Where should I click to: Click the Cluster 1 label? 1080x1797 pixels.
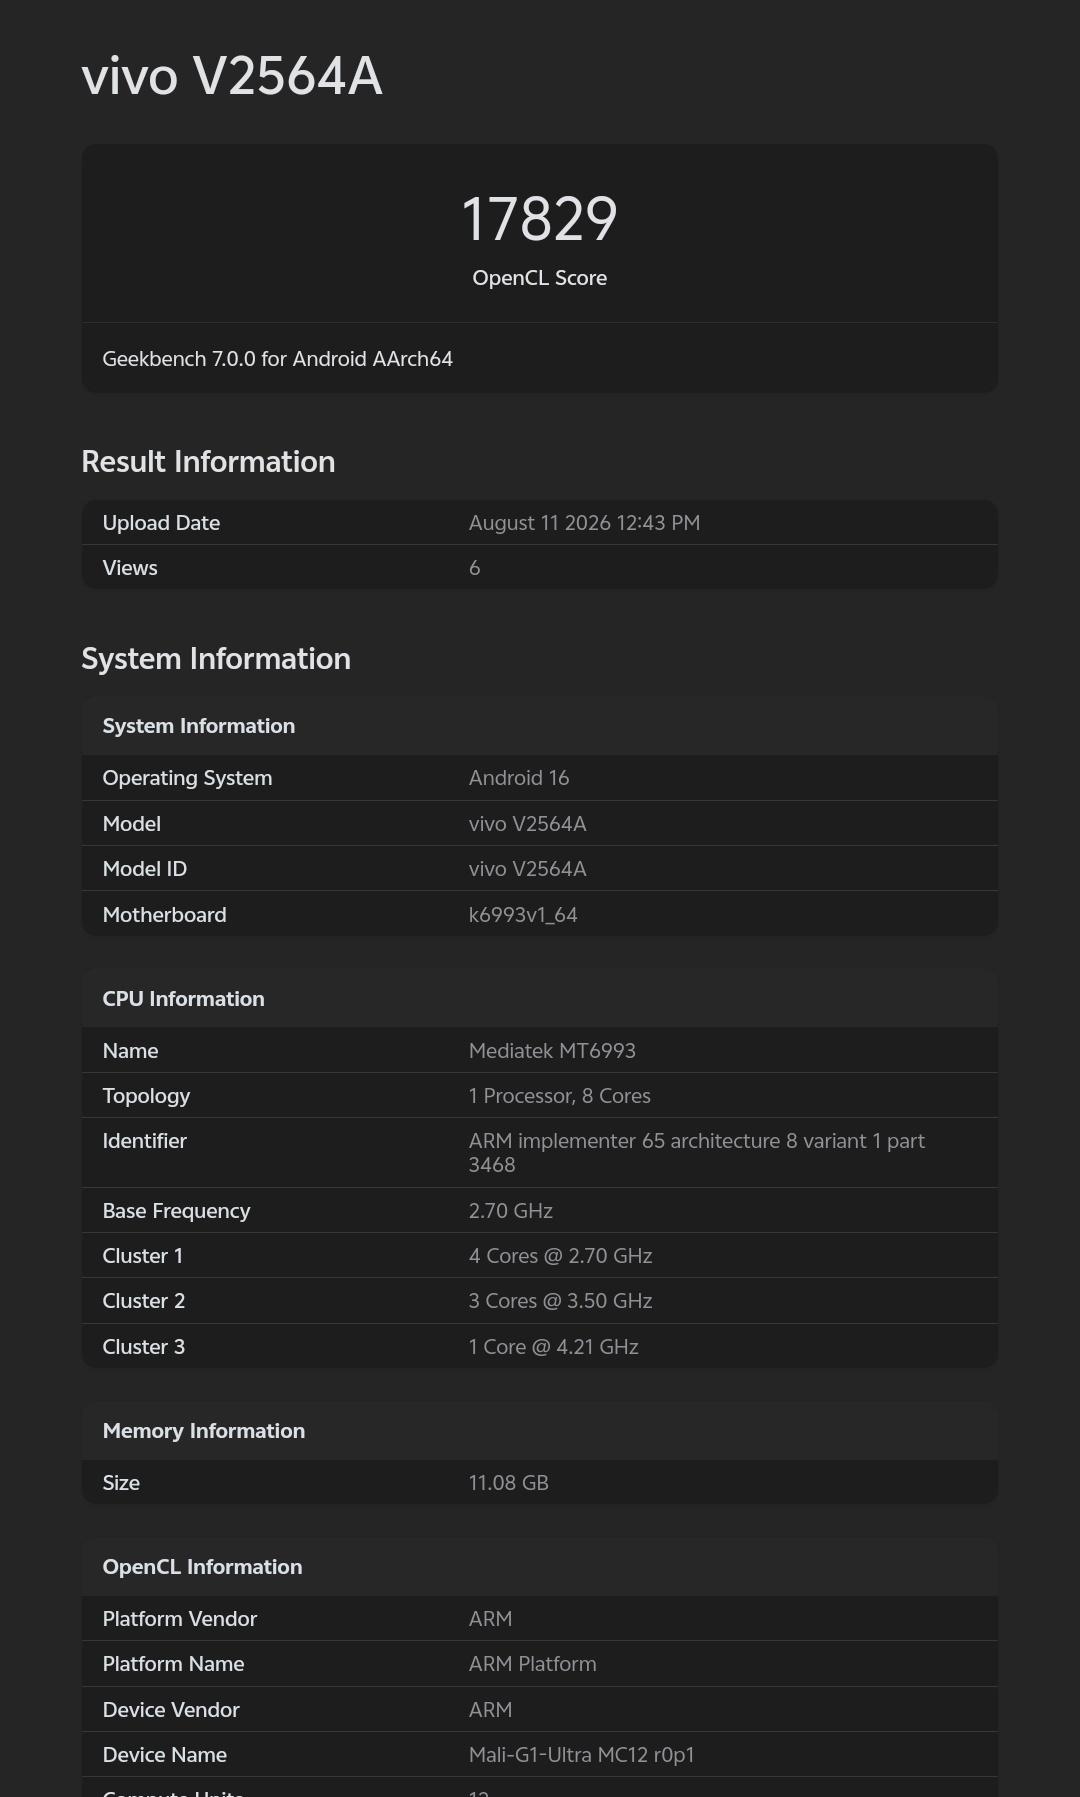142,1256
